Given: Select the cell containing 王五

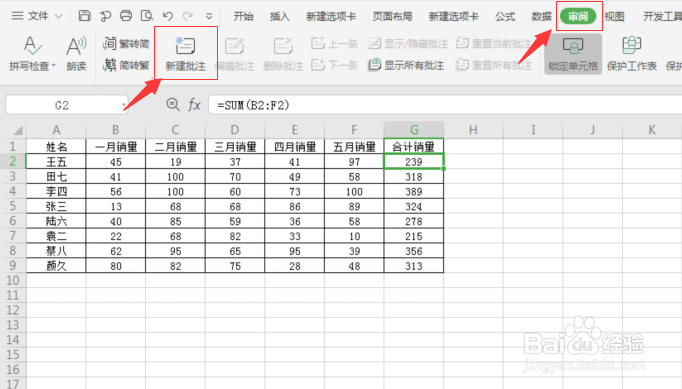Looking at the screenshot, I should point(56,162).
